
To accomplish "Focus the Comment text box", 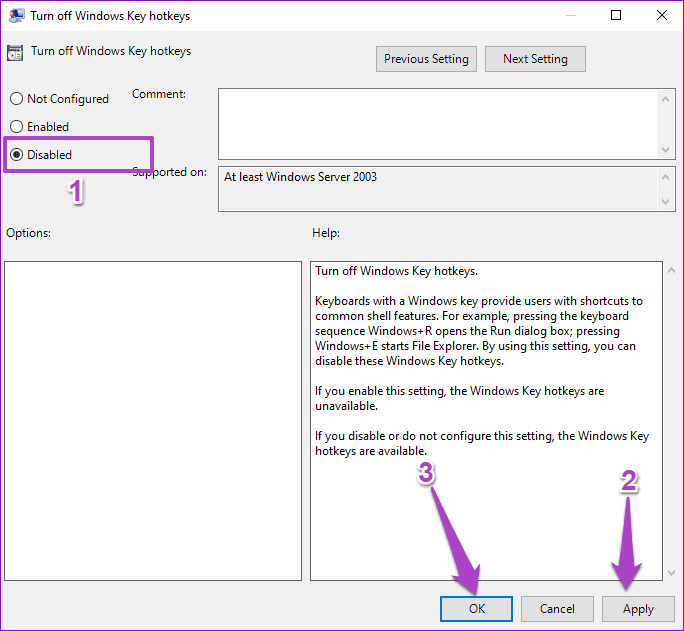I will [x=438, y=124].
